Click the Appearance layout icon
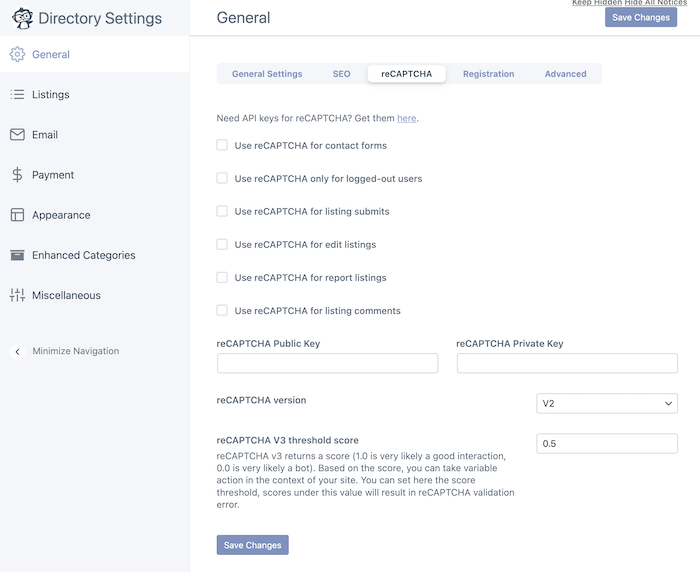The width and height of the screenshot is (700, 572). (x=17, y=215)
